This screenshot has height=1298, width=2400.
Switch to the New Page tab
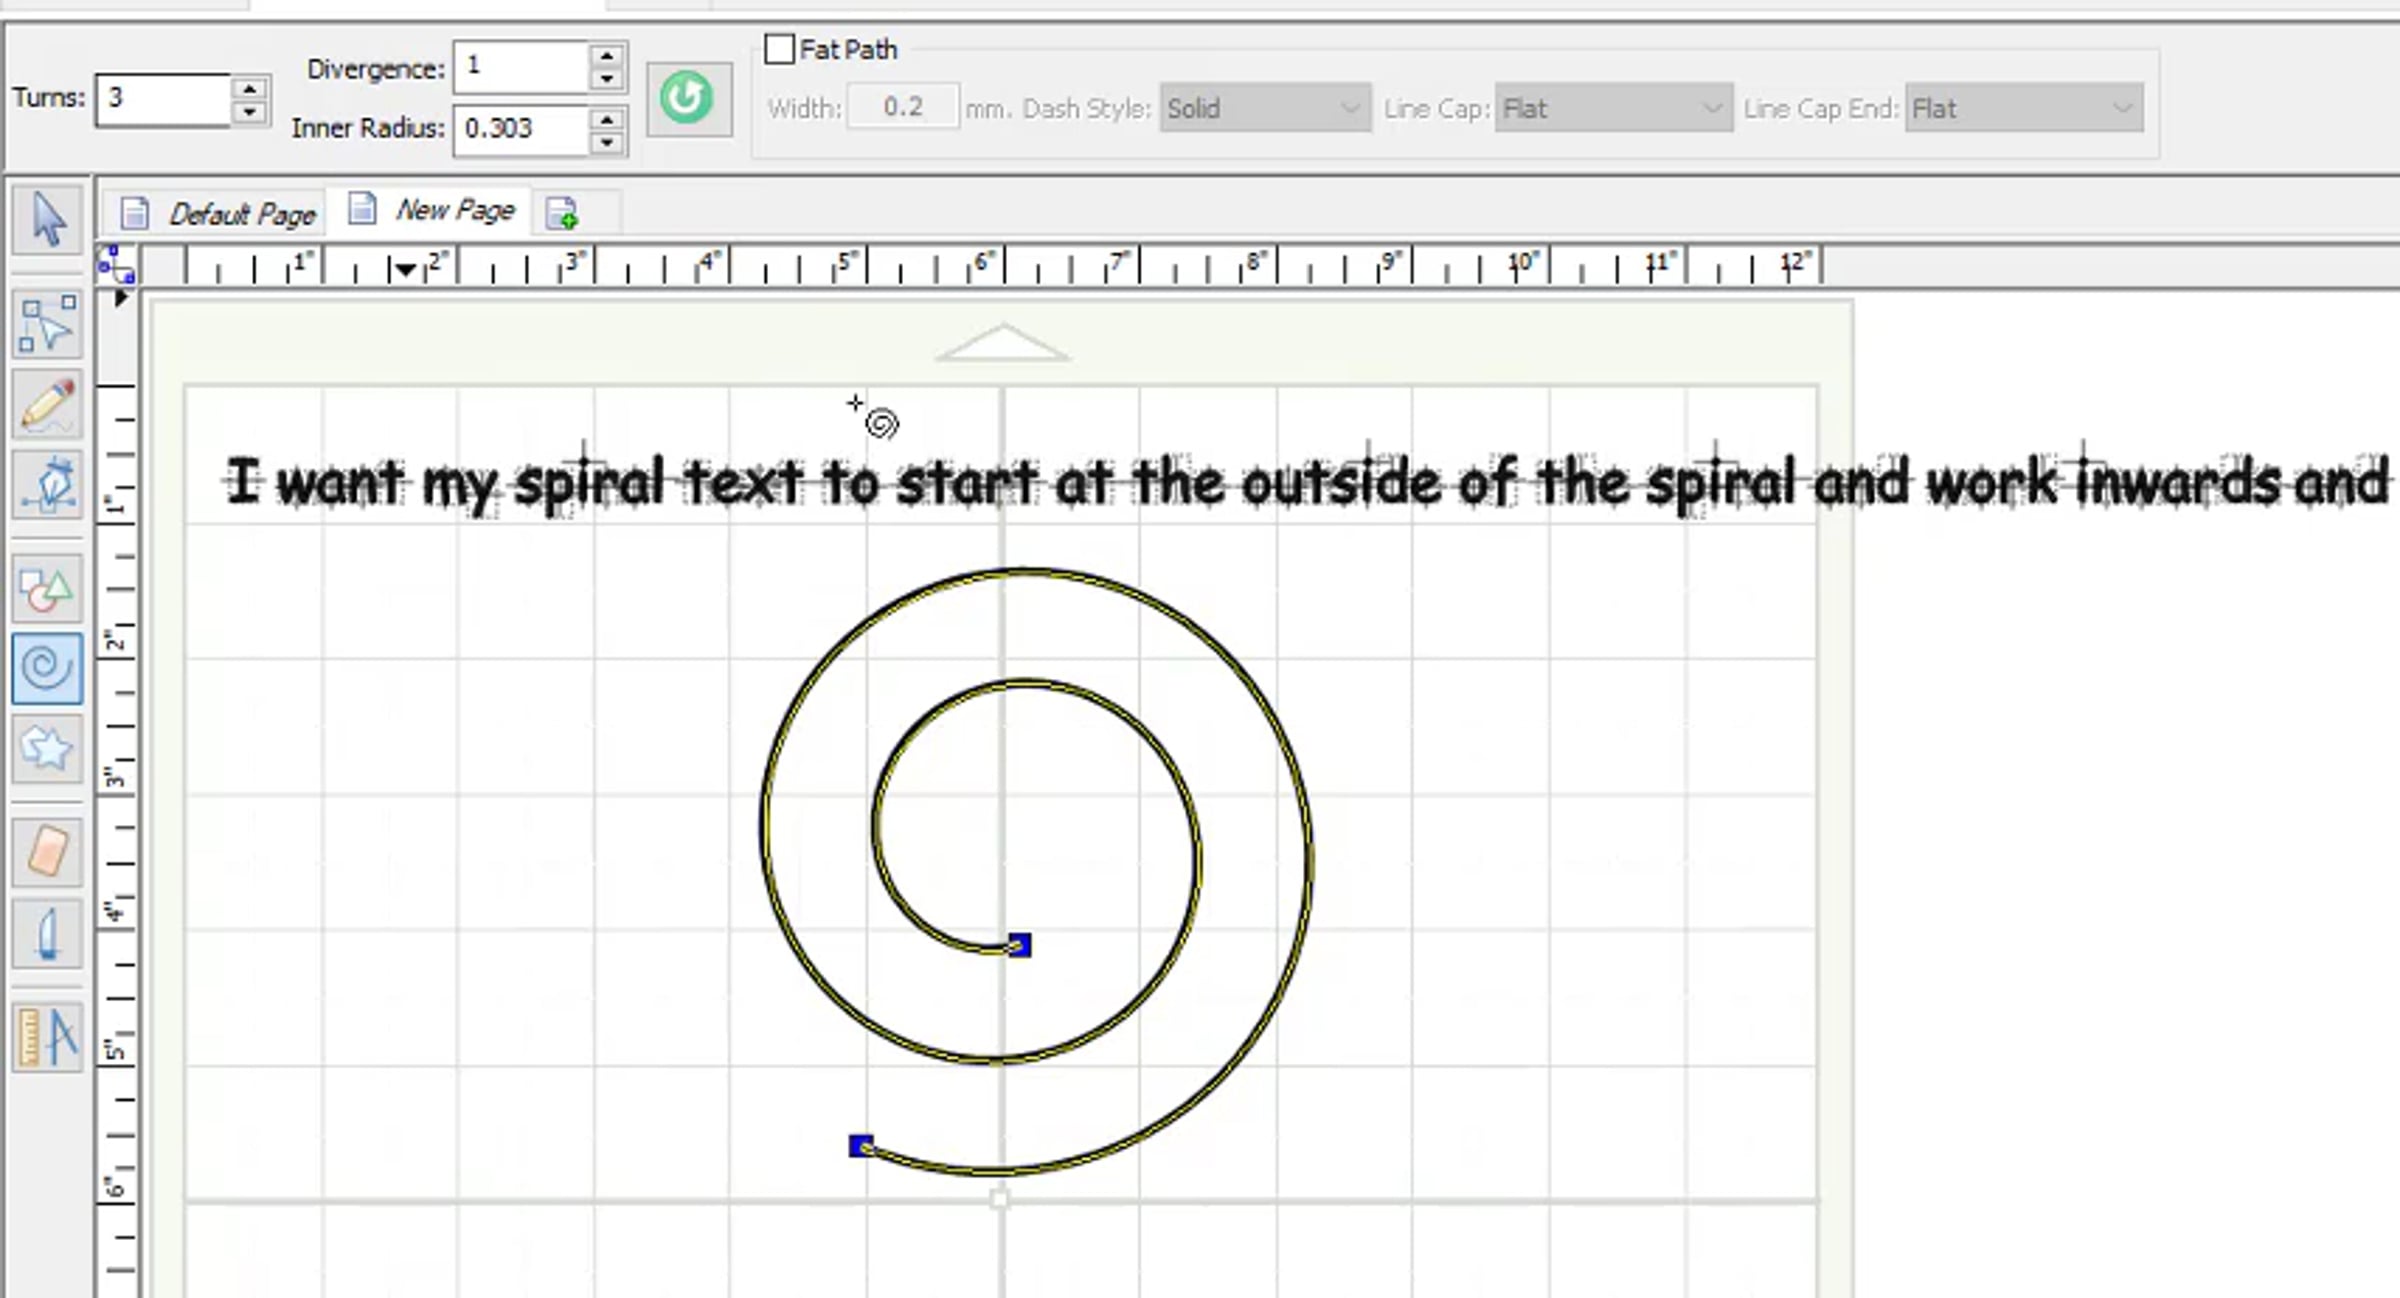pyautogui.click(x=432, y=211)
